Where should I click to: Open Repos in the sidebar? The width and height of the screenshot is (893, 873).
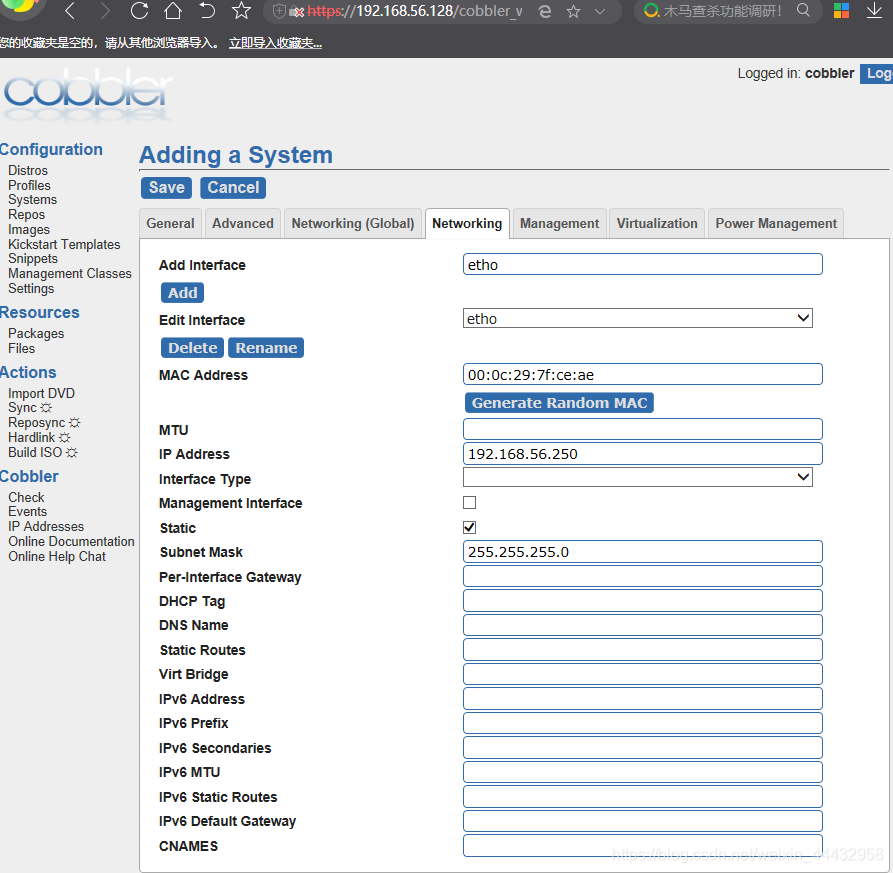point(26,215)
